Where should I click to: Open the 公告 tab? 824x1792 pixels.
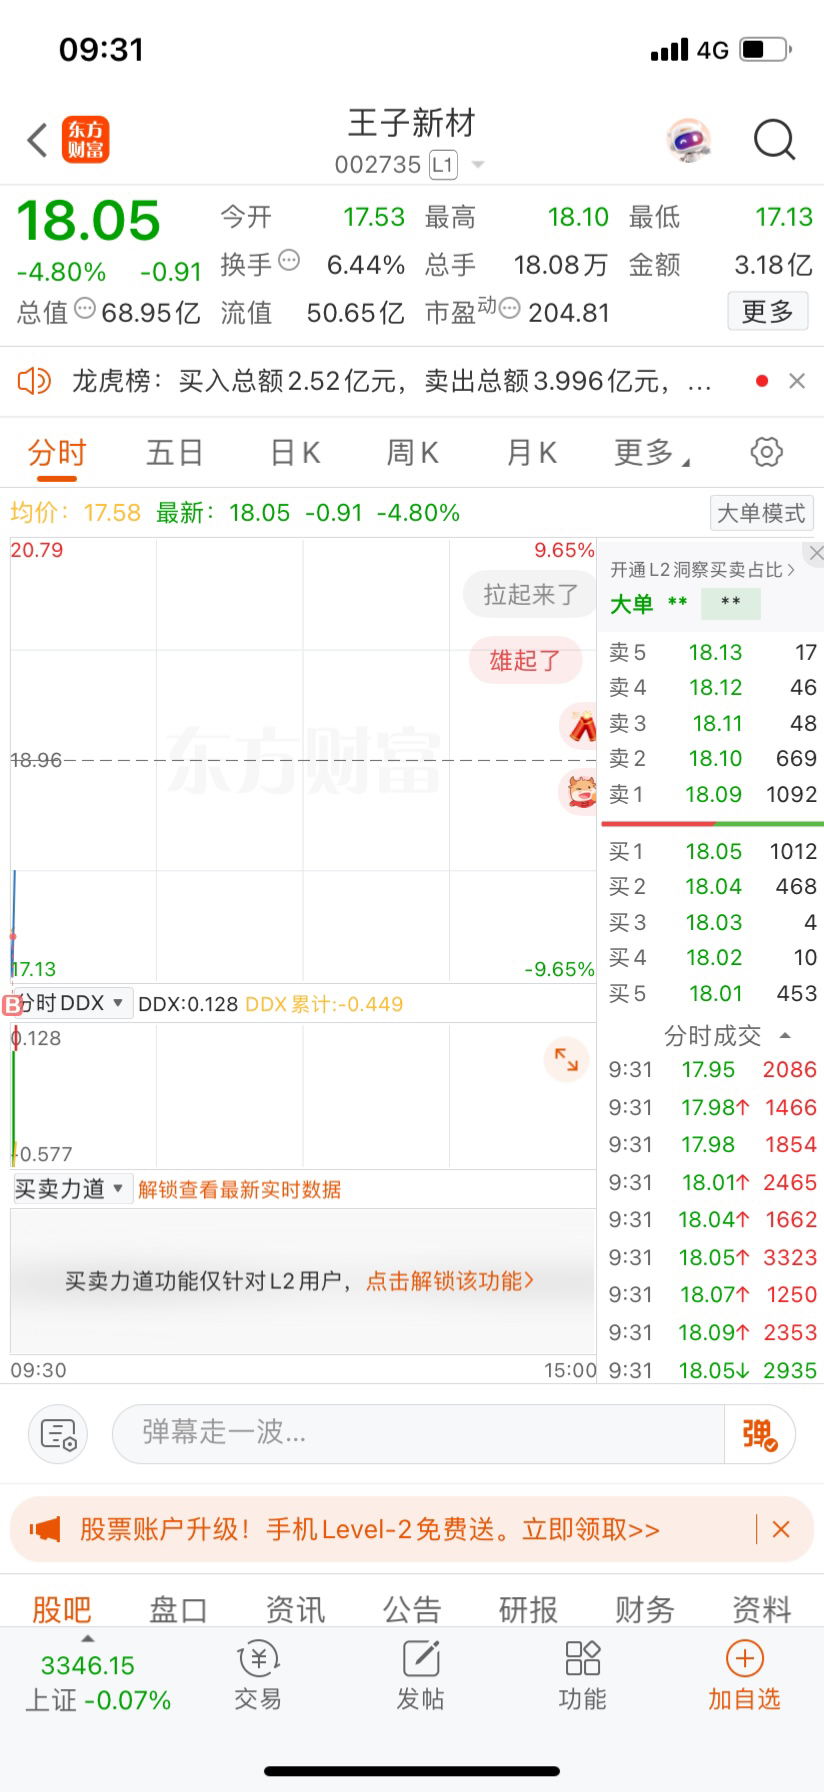[x=412, y=1609]
